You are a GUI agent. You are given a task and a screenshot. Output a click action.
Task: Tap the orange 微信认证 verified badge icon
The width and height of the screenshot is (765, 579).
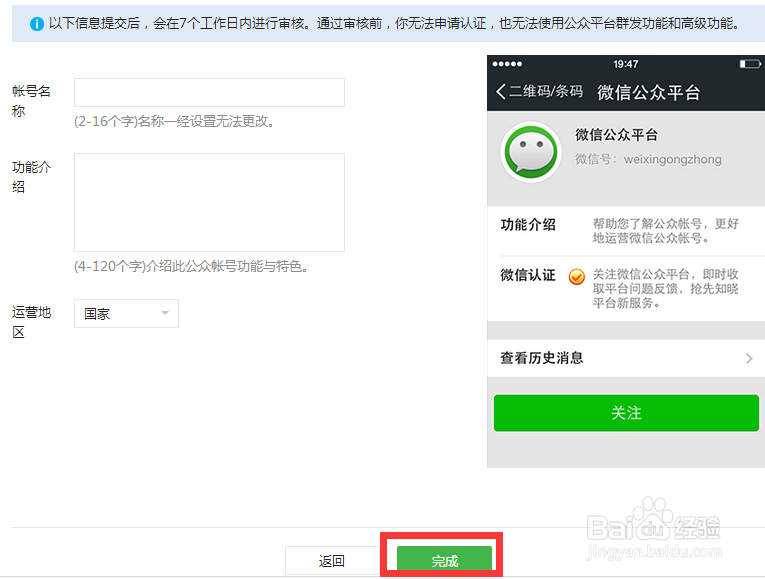tap(577, 277)
